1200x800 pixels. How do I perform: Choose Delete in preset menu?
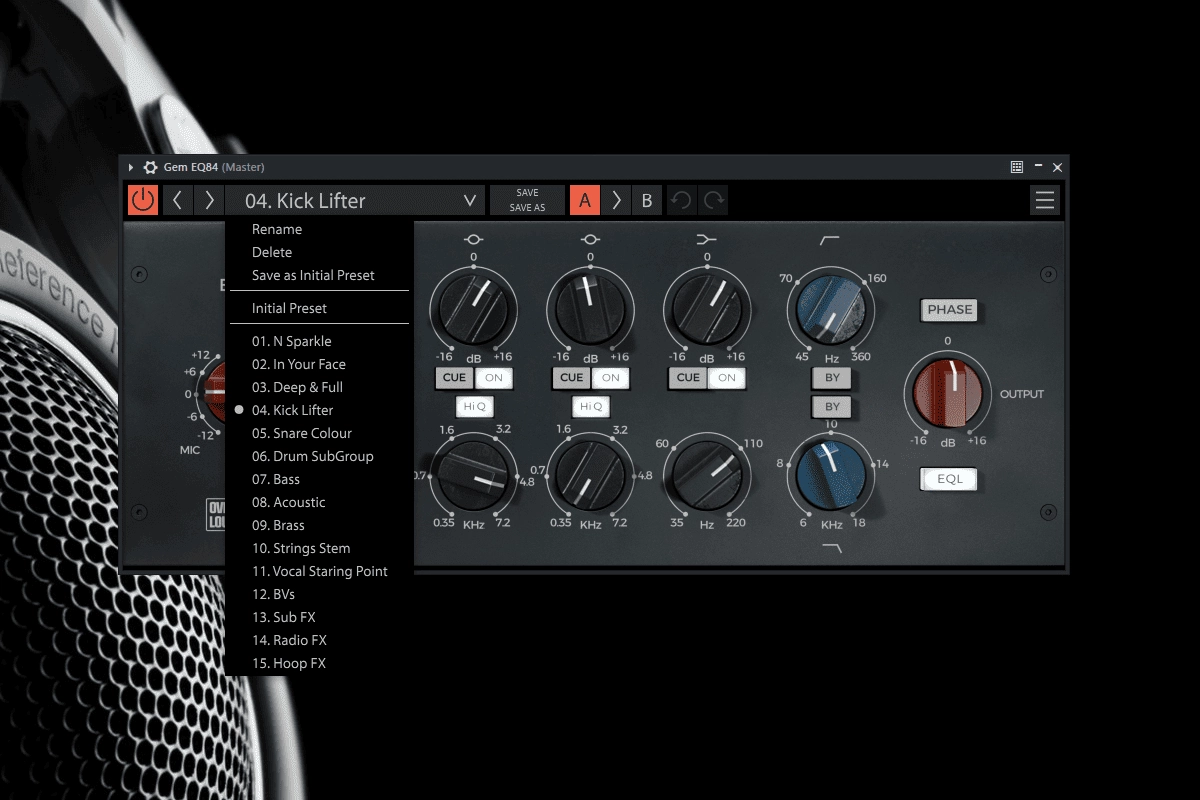(x=272, y=252)
